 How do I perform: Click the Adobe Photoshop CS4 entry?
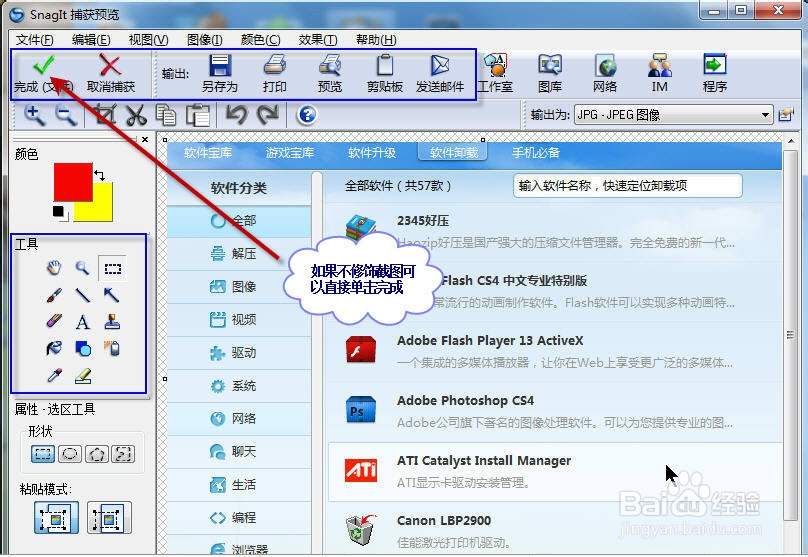pos(555,412)
